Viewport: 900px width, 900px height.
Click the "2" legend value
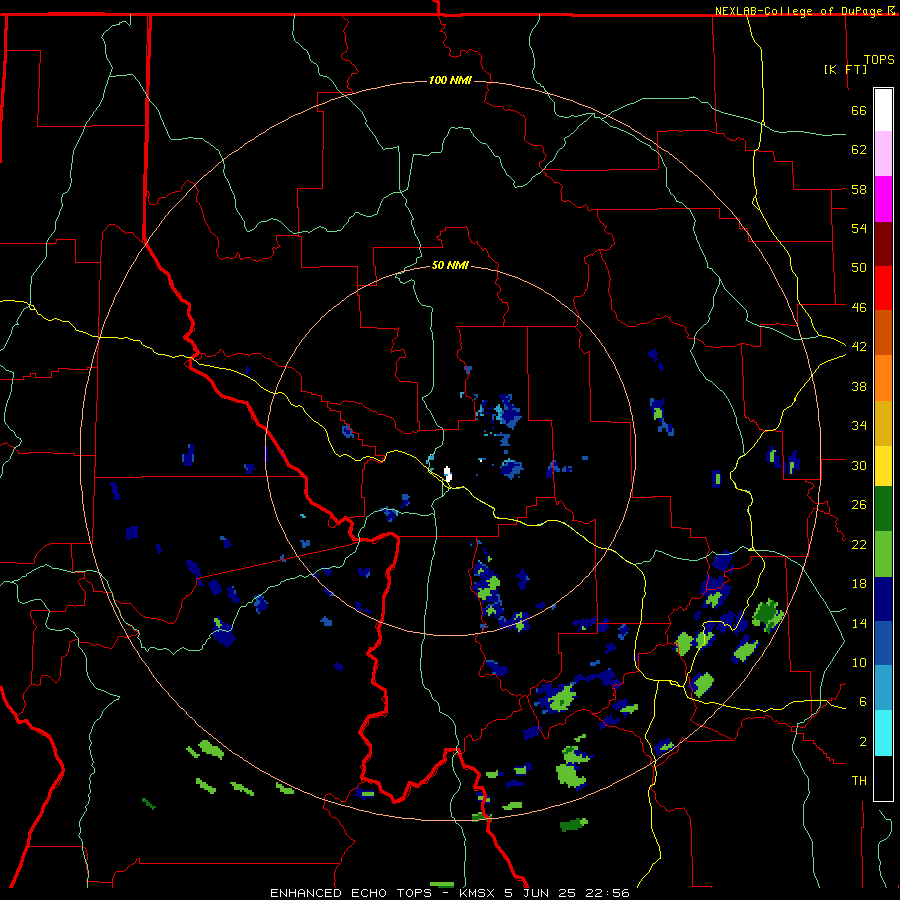tap(863, 742)
